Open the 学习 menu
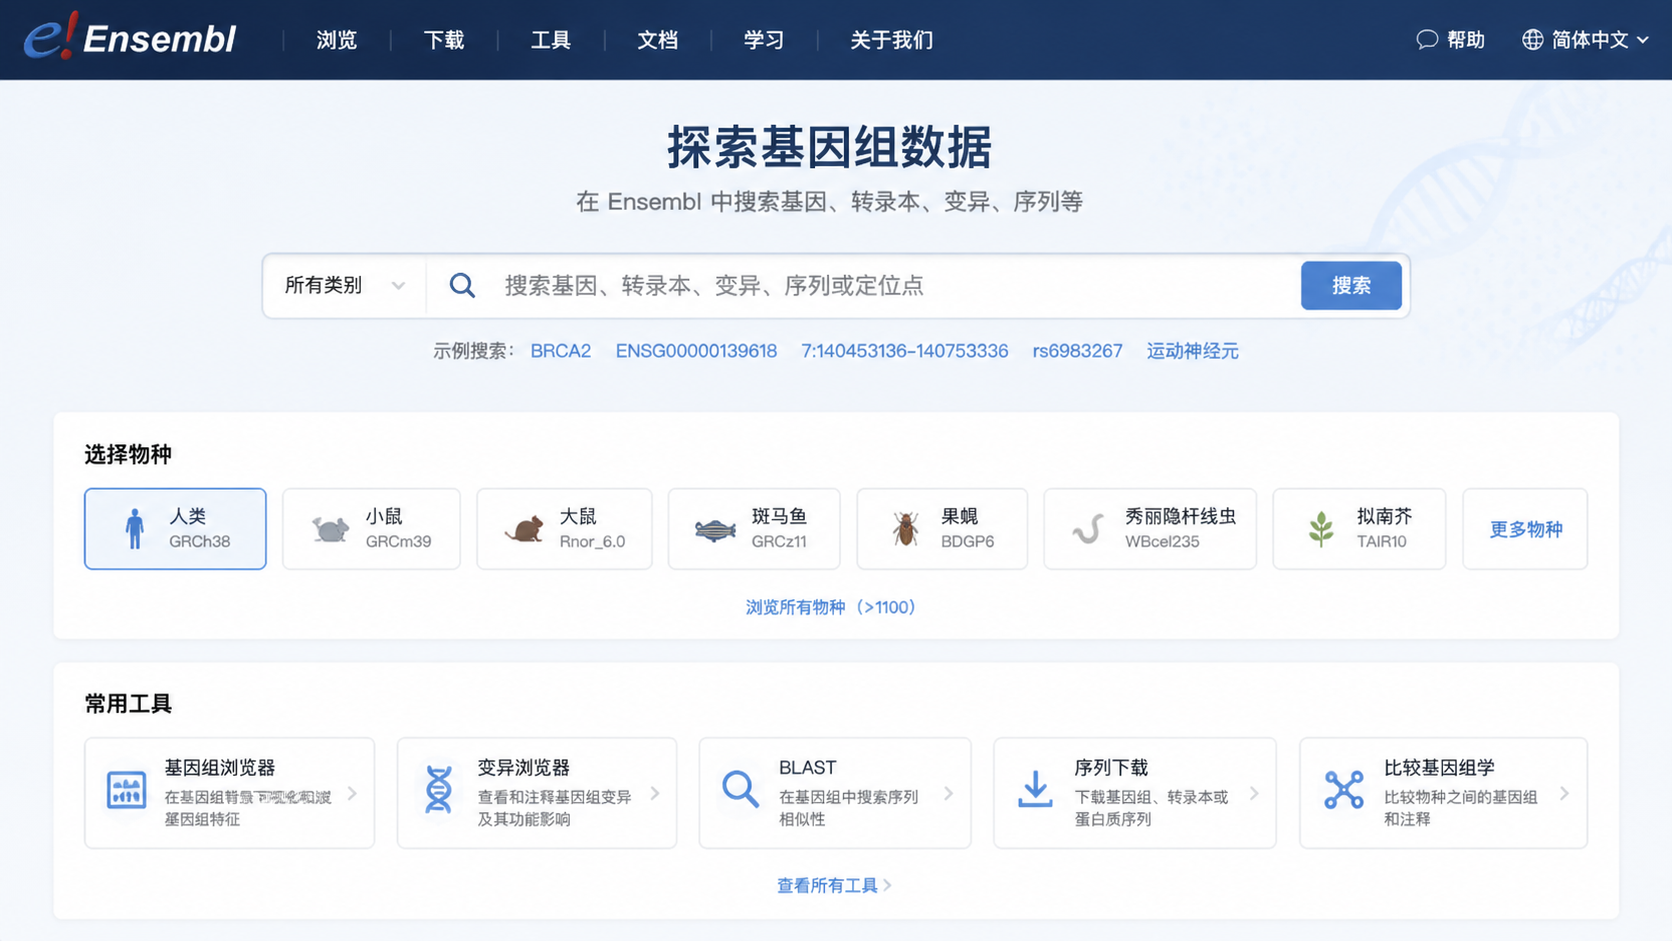 [764, 40]
